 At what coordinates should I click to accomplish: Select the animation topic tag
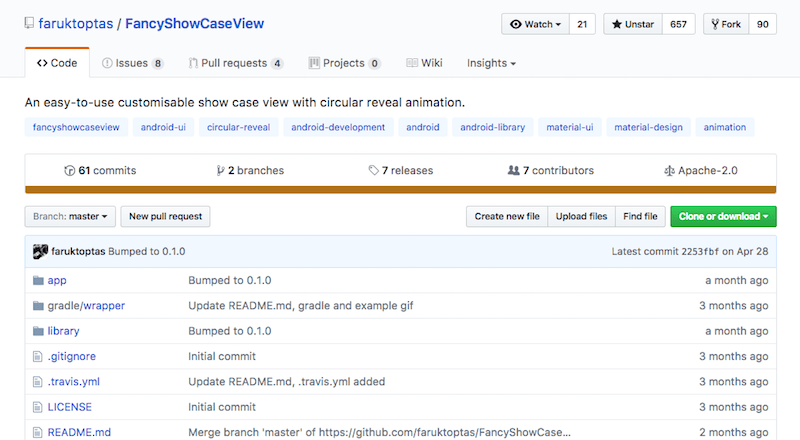[x=725, y=127]
